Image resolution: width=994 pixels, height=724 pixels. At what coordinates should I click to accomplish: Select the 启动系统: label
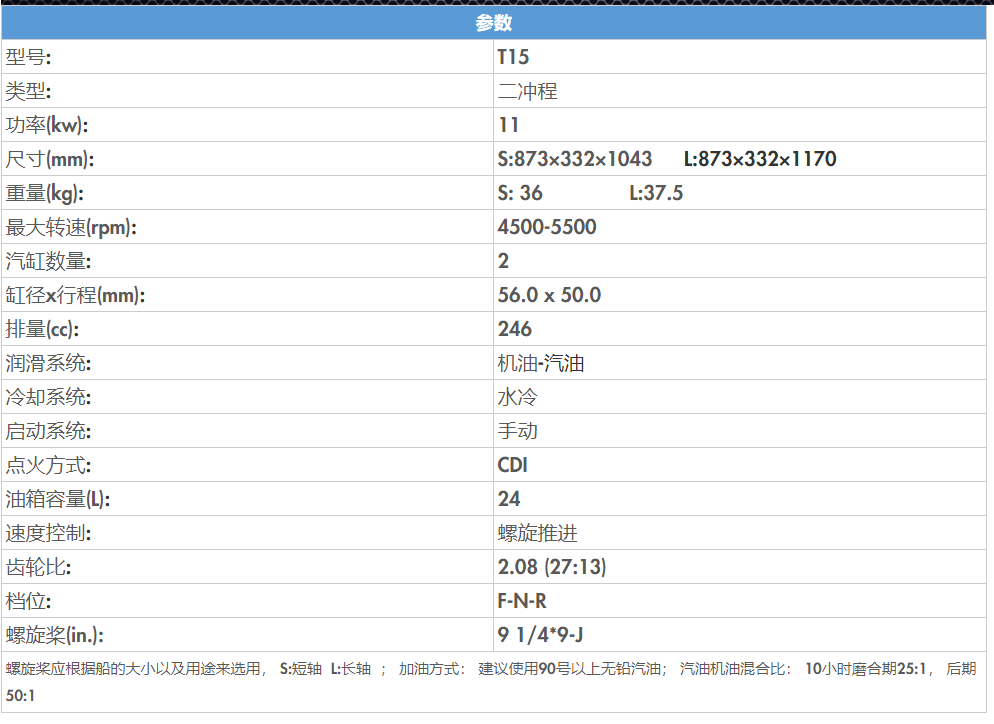pyautogui.click(x=48, y=431)
